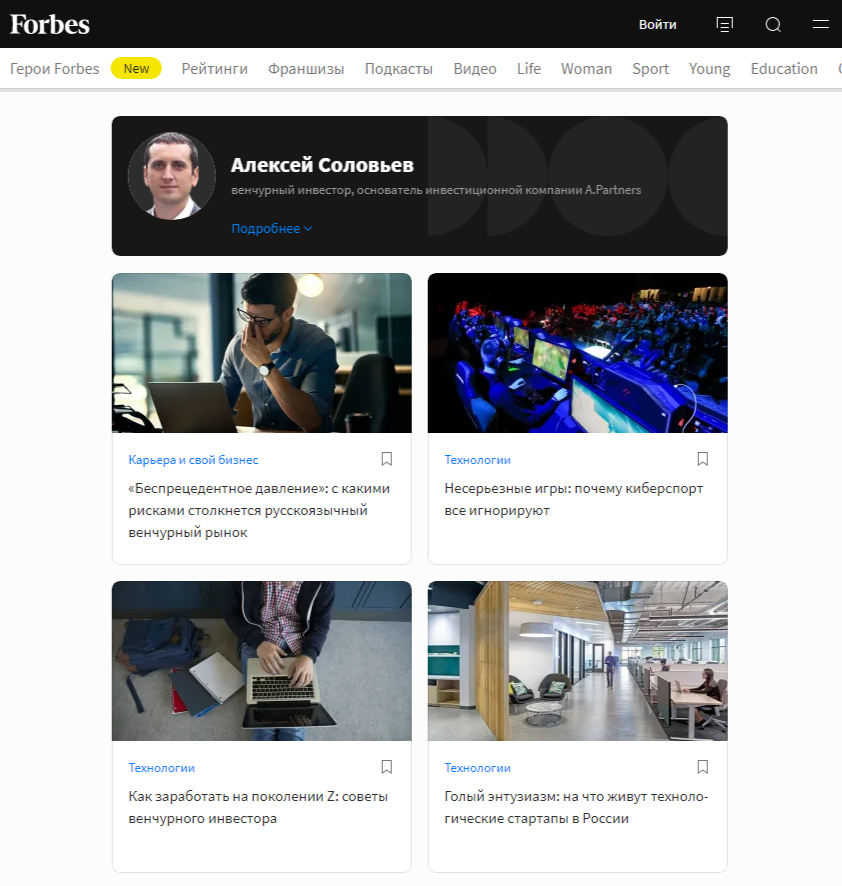Go to the Sport section
The width and height of the screenshot is (842, 886).
(x=650, y=68)
